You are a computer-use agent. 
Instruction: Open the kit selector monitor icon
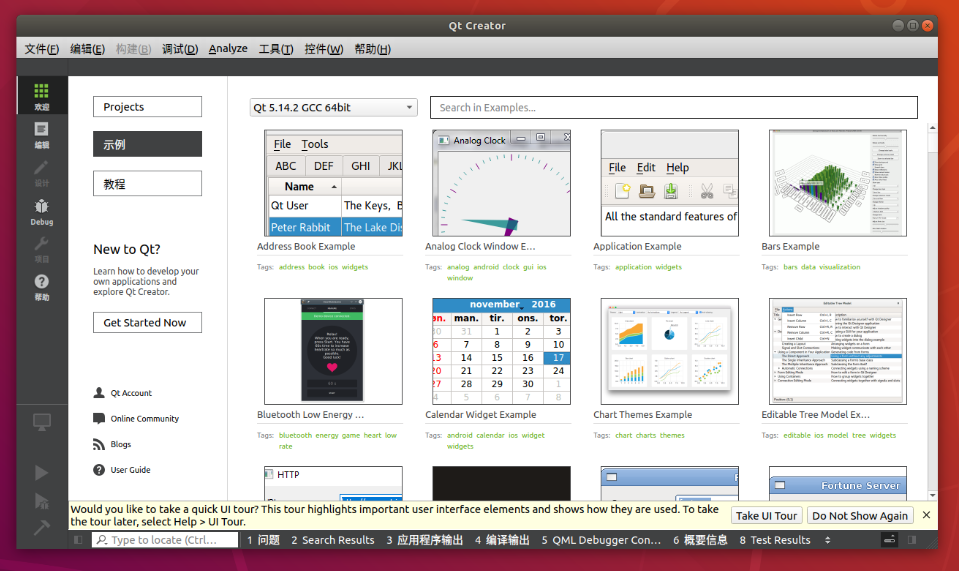[x=41, y=423]
